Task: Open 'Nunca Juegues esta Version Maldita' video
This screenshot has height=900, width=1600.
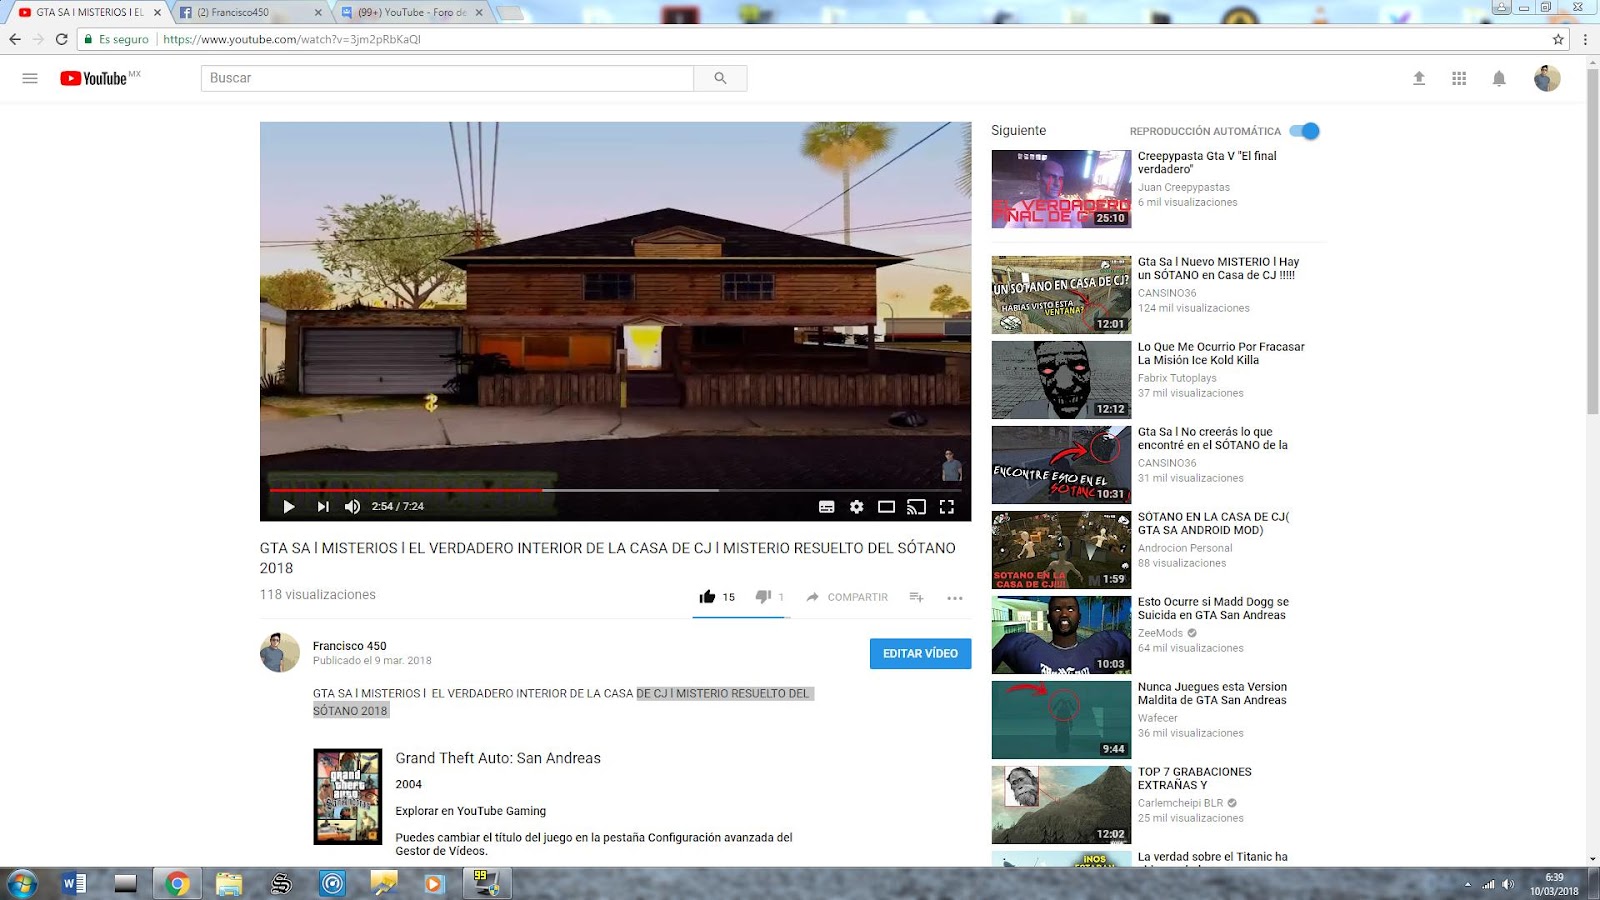Action: [x=1212, y=693]
